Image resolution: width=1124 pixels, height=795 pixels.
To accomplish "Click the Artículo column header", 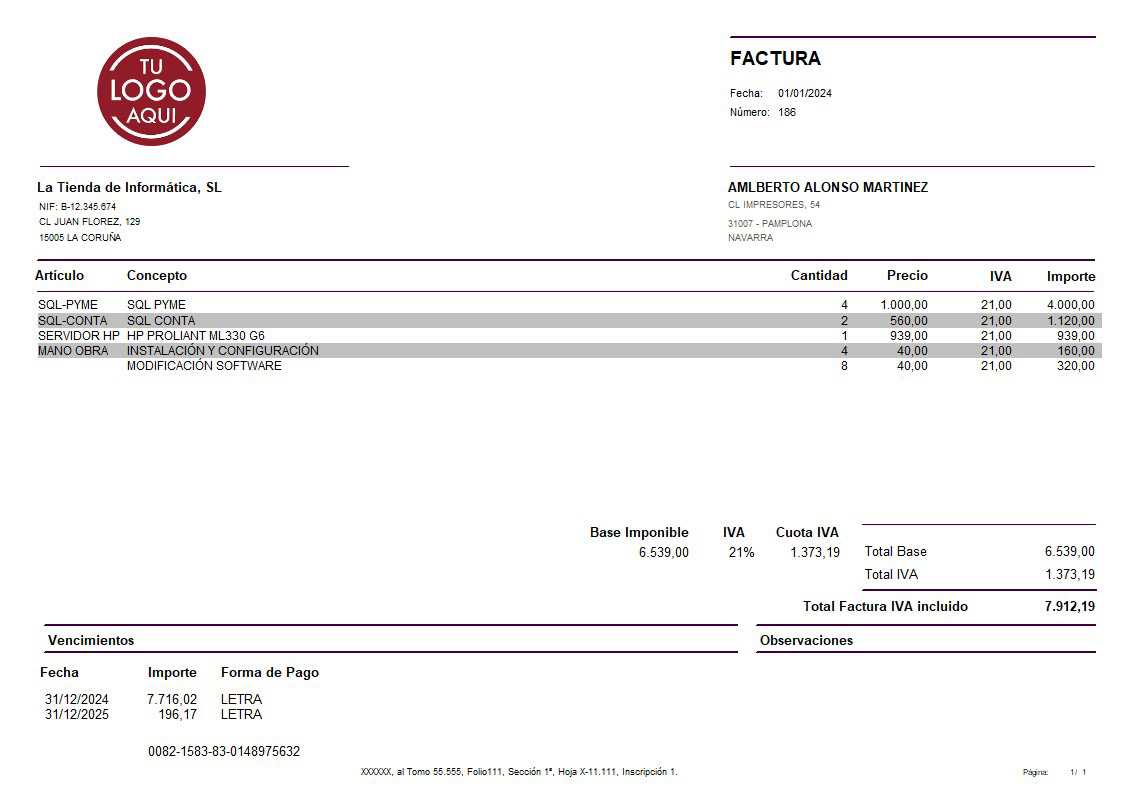I will 60,275.
